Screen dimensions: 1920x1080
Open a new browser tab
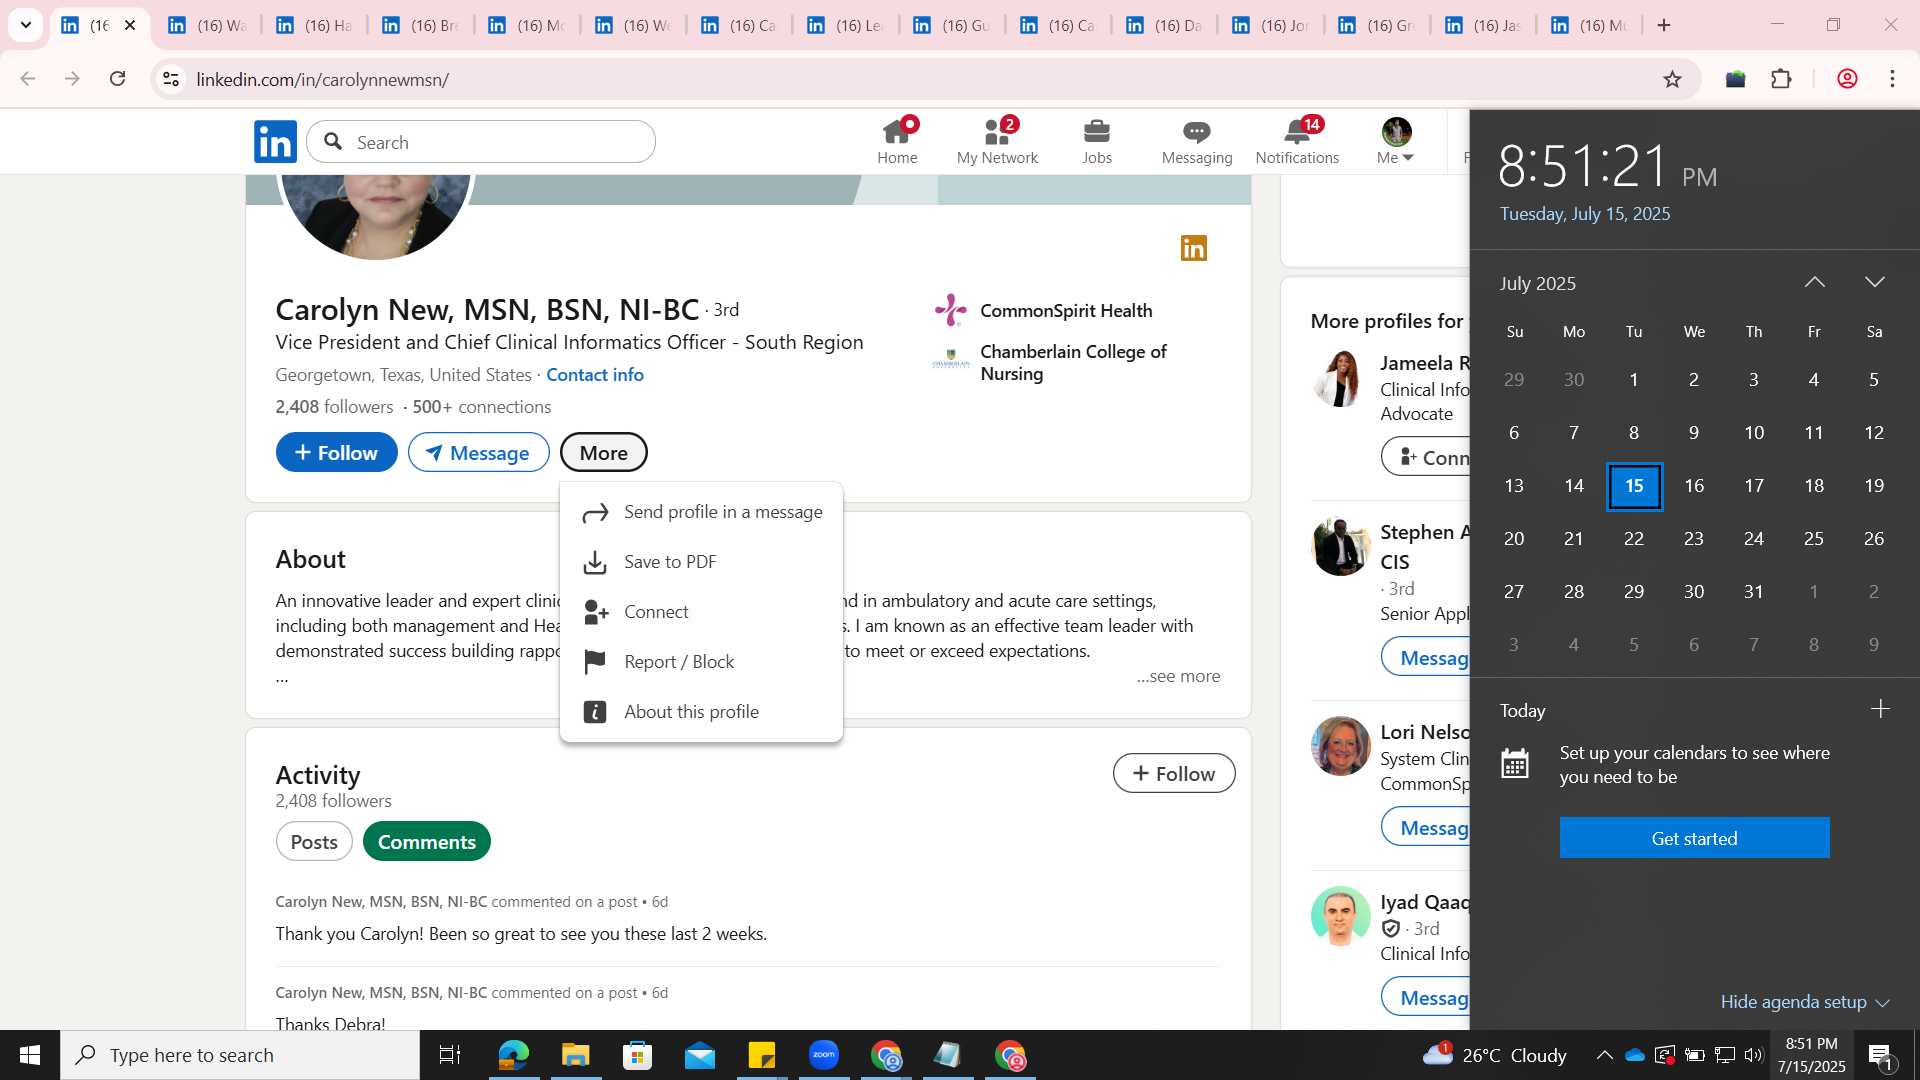[1664, 25]
